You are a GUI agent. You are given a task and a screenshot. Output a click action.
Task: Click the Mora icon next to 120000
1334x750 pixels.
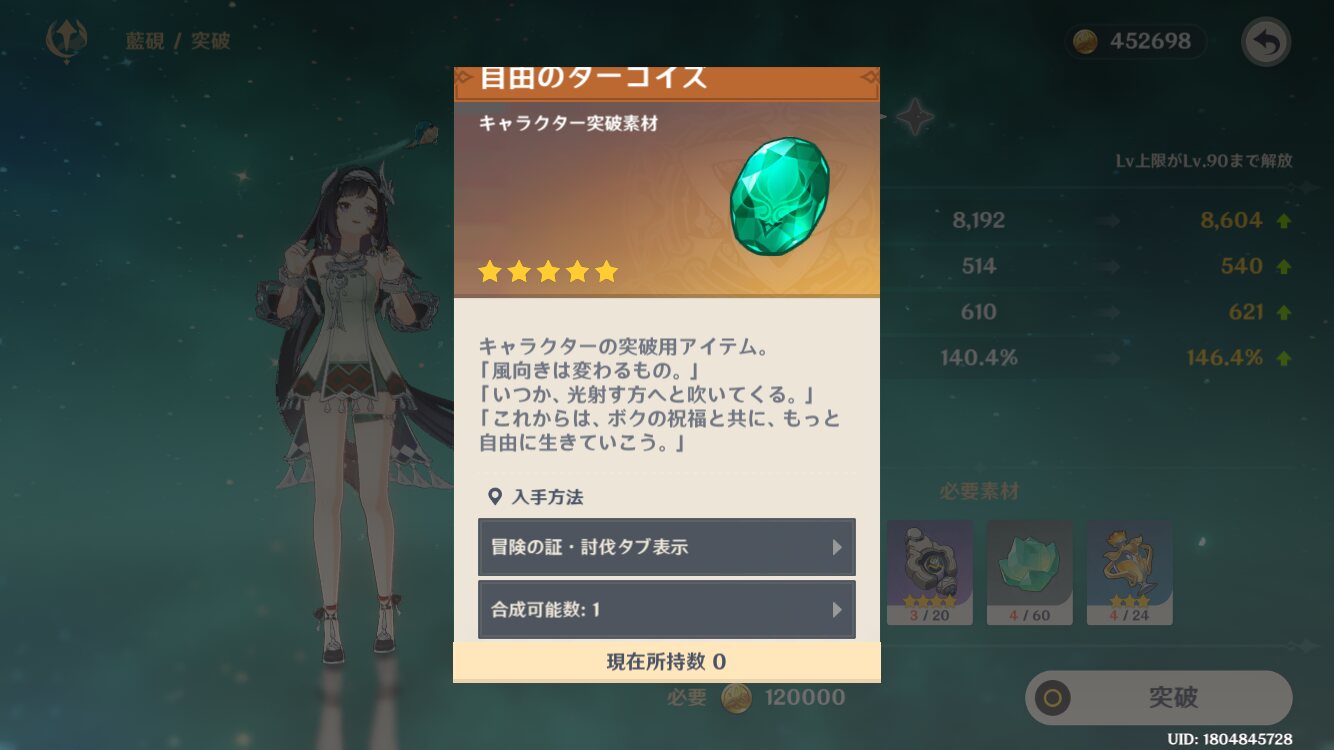(x=737, y=697)
